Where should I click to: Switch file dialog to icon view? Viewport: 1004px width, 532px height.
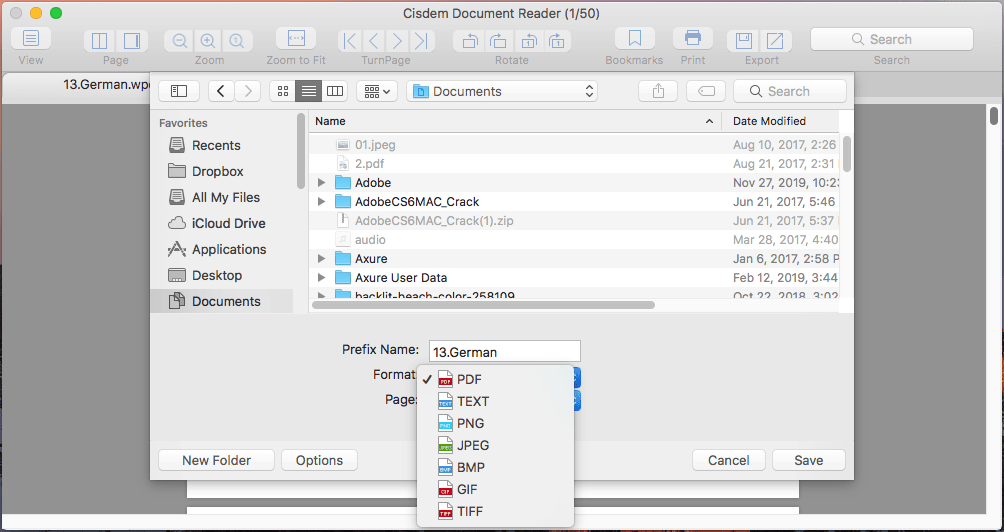click(282, 91)
